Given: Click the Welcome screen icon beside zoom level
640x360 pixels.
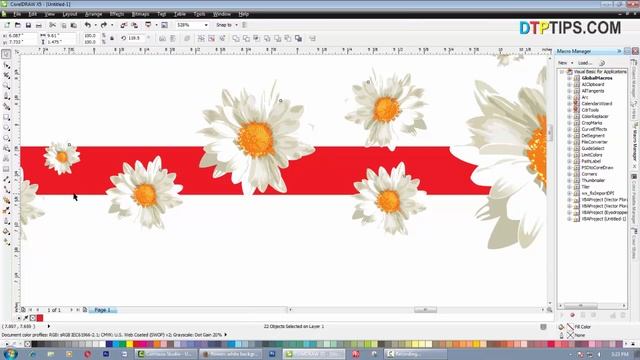Looking at the screenshot, I should click(x=164, y=25).
